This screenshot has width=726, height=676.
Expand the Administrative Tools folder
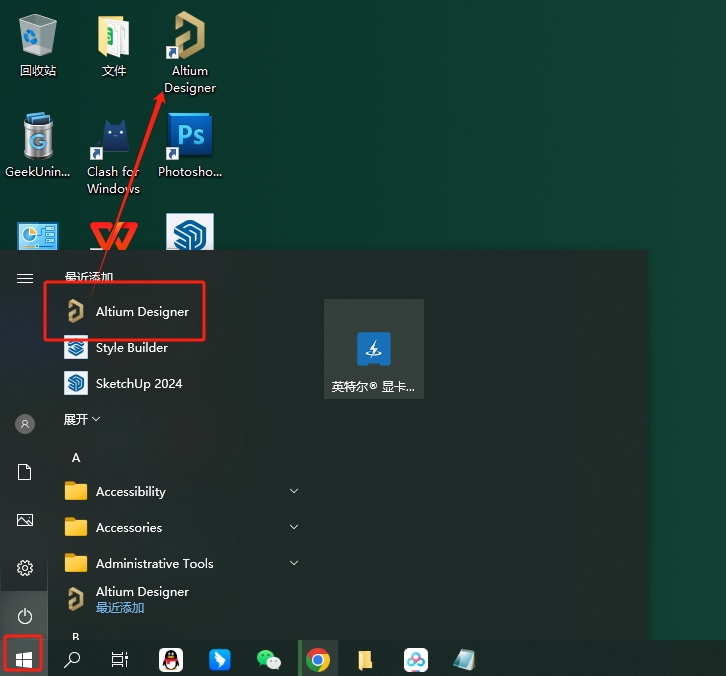click(x=182, y=563)
